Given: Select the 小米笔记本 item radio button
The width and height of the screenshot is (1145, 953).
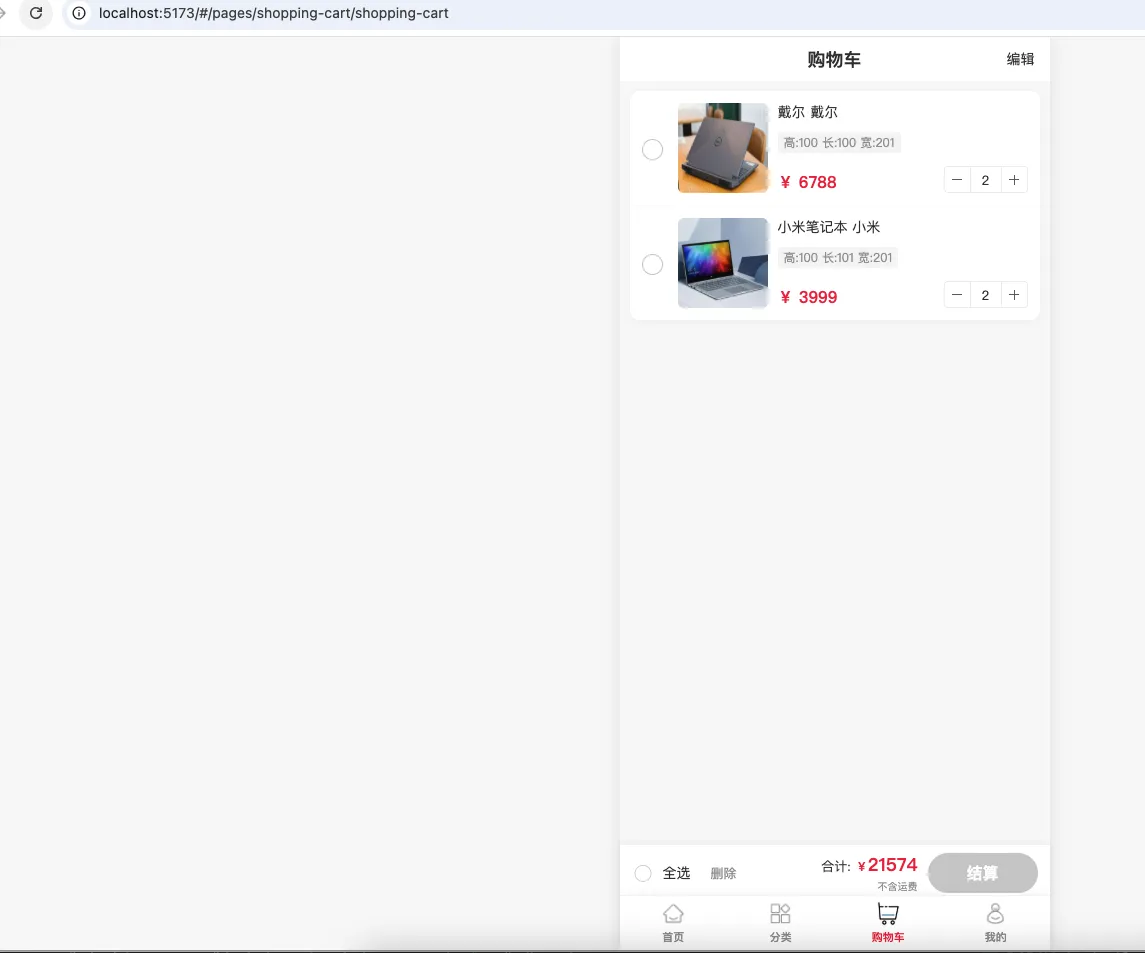Looking at the screenshot, I should [x=652, y=265].
